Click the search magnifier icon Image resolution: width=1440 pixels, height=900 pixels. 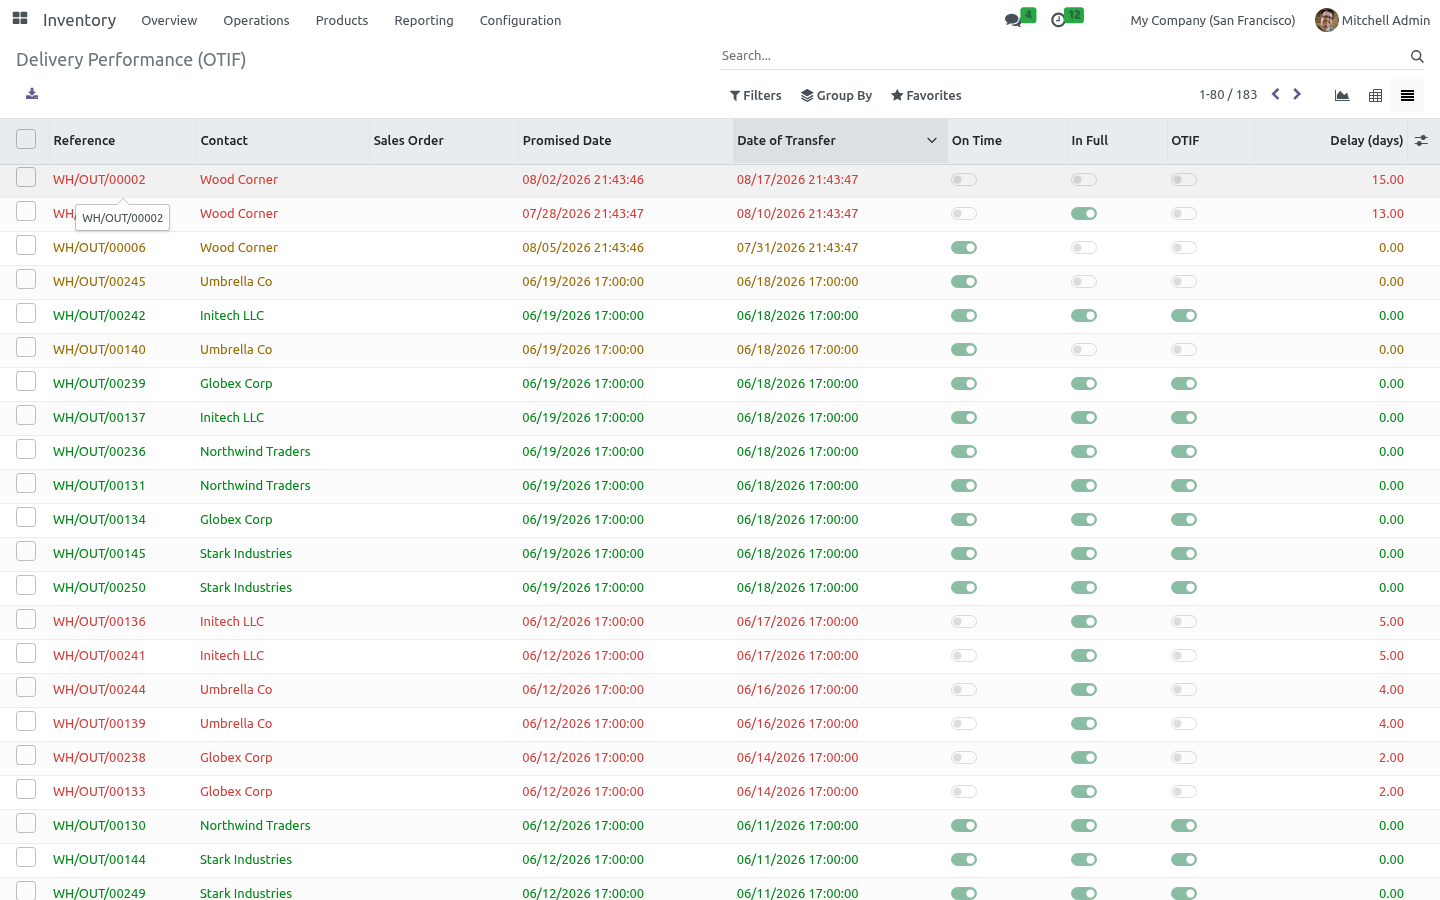[1417, 56]
